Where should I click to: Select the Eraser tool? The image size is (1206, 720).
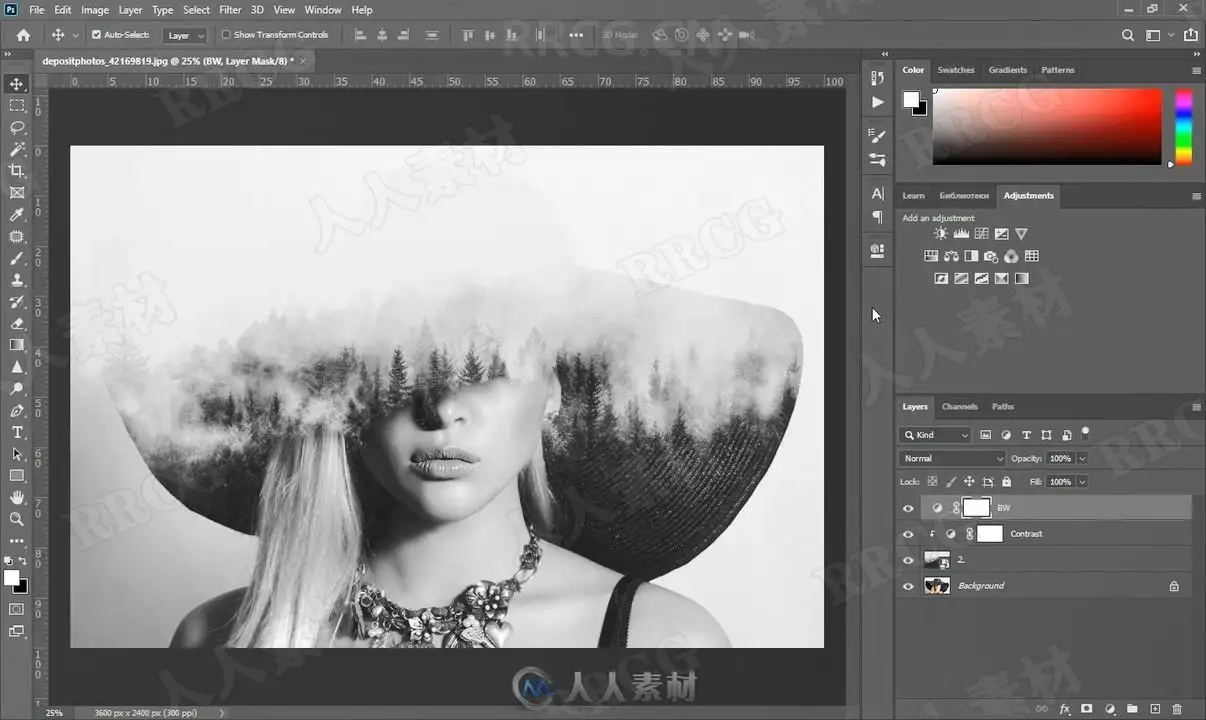(17, 323)
